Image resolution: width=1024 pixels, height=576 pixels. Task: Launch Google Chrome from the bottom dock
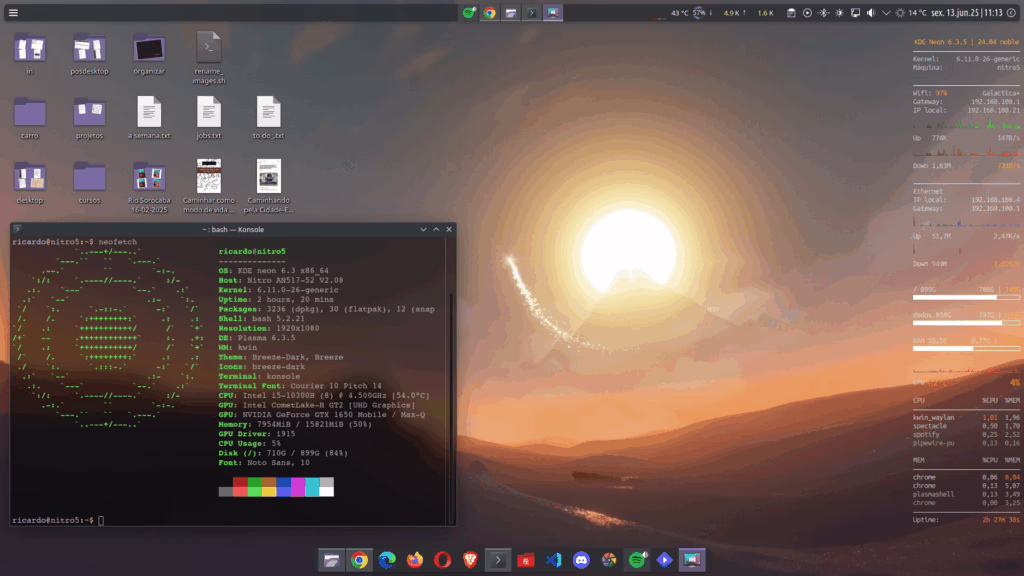pyautogui.click(x=359, y=560)
